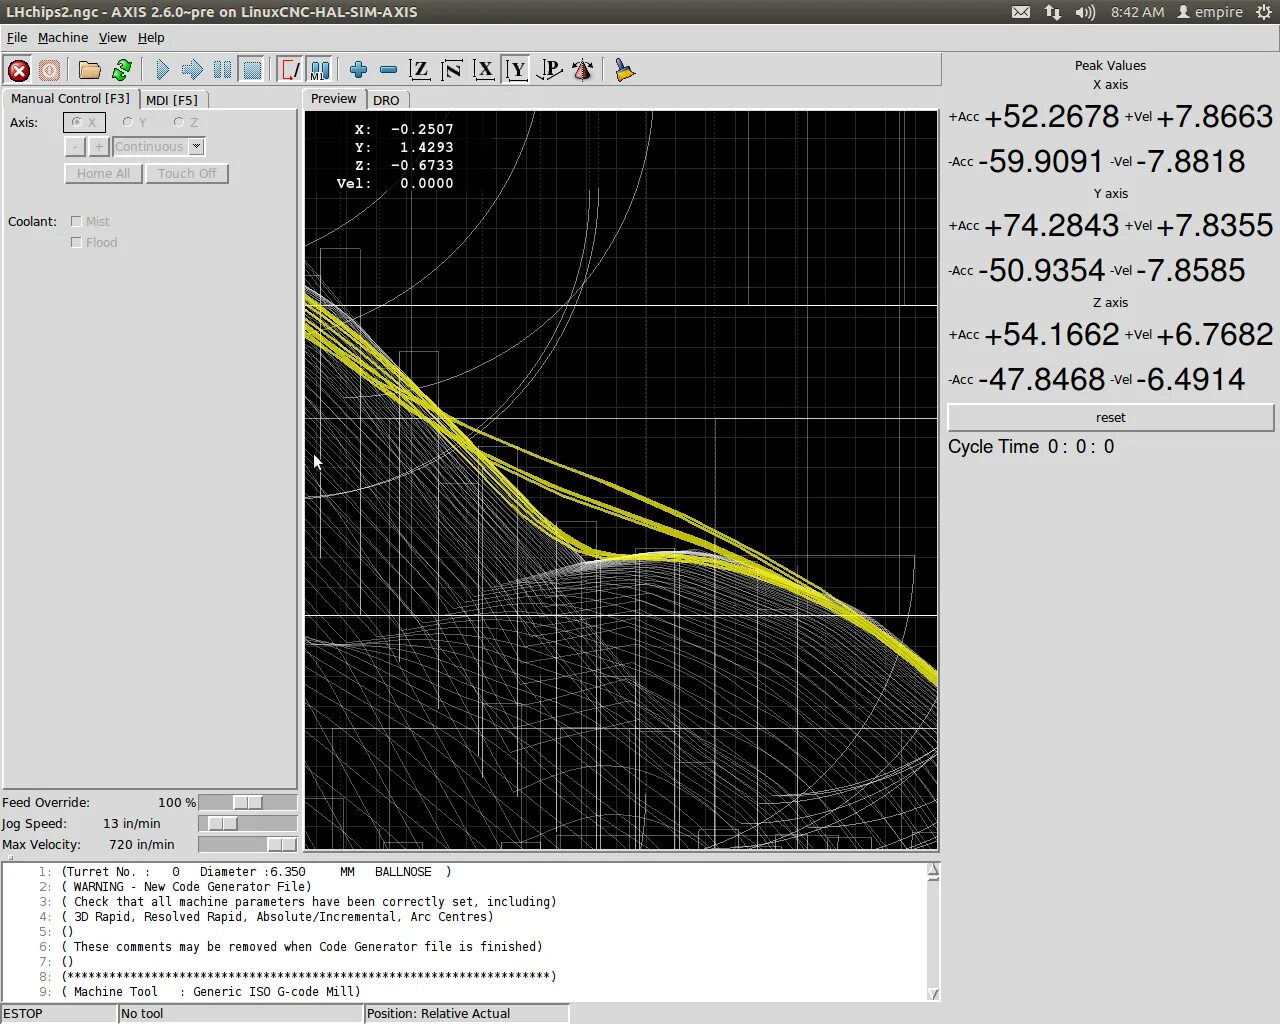Open a G-code file with folder icon

pos(89,70)
